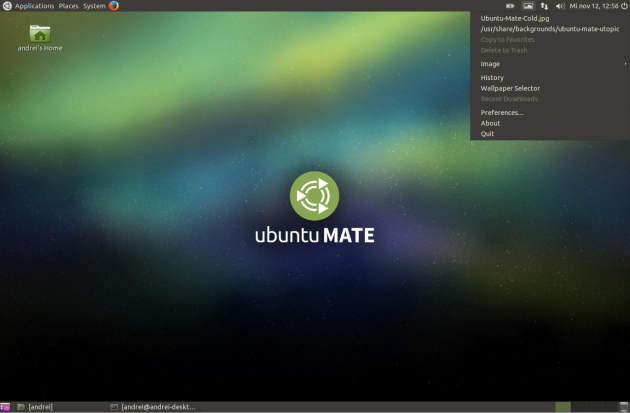
Task: Click the battery status indicator
Action: tap(510, 6)
